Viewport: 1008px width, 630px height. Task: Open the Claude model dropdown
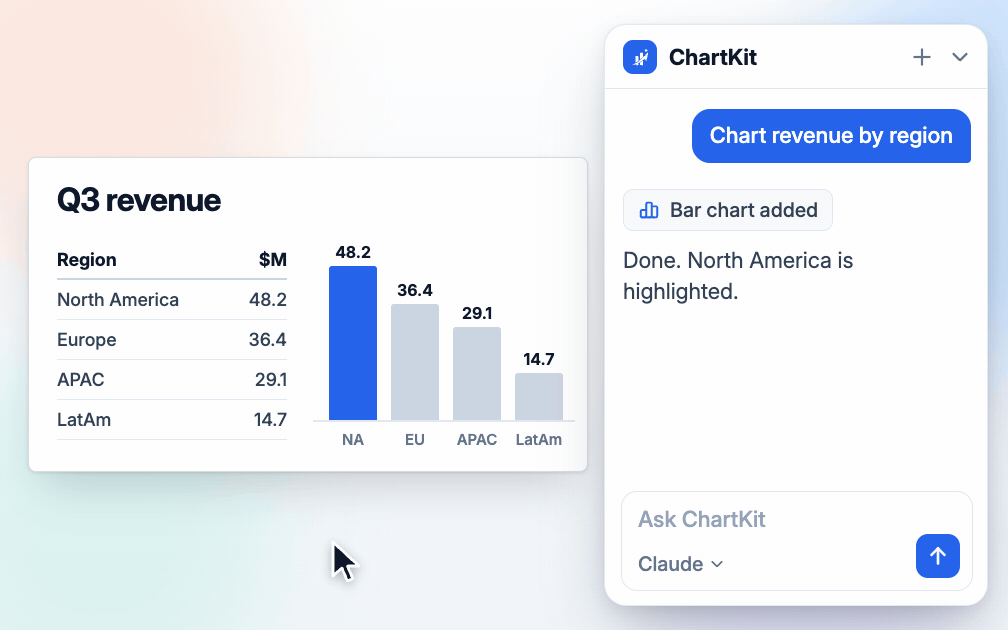coord(680,564)
